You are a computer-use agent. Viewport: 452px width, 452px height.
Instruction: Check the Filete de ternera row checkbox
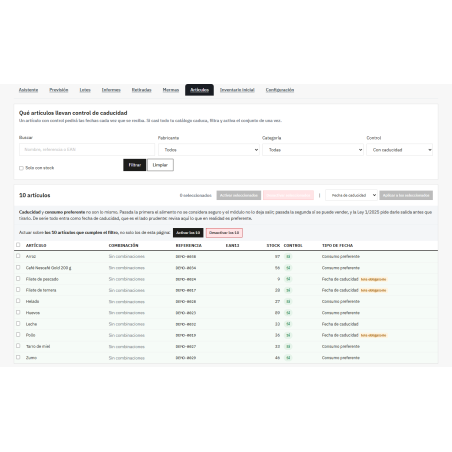pos(18,290)
